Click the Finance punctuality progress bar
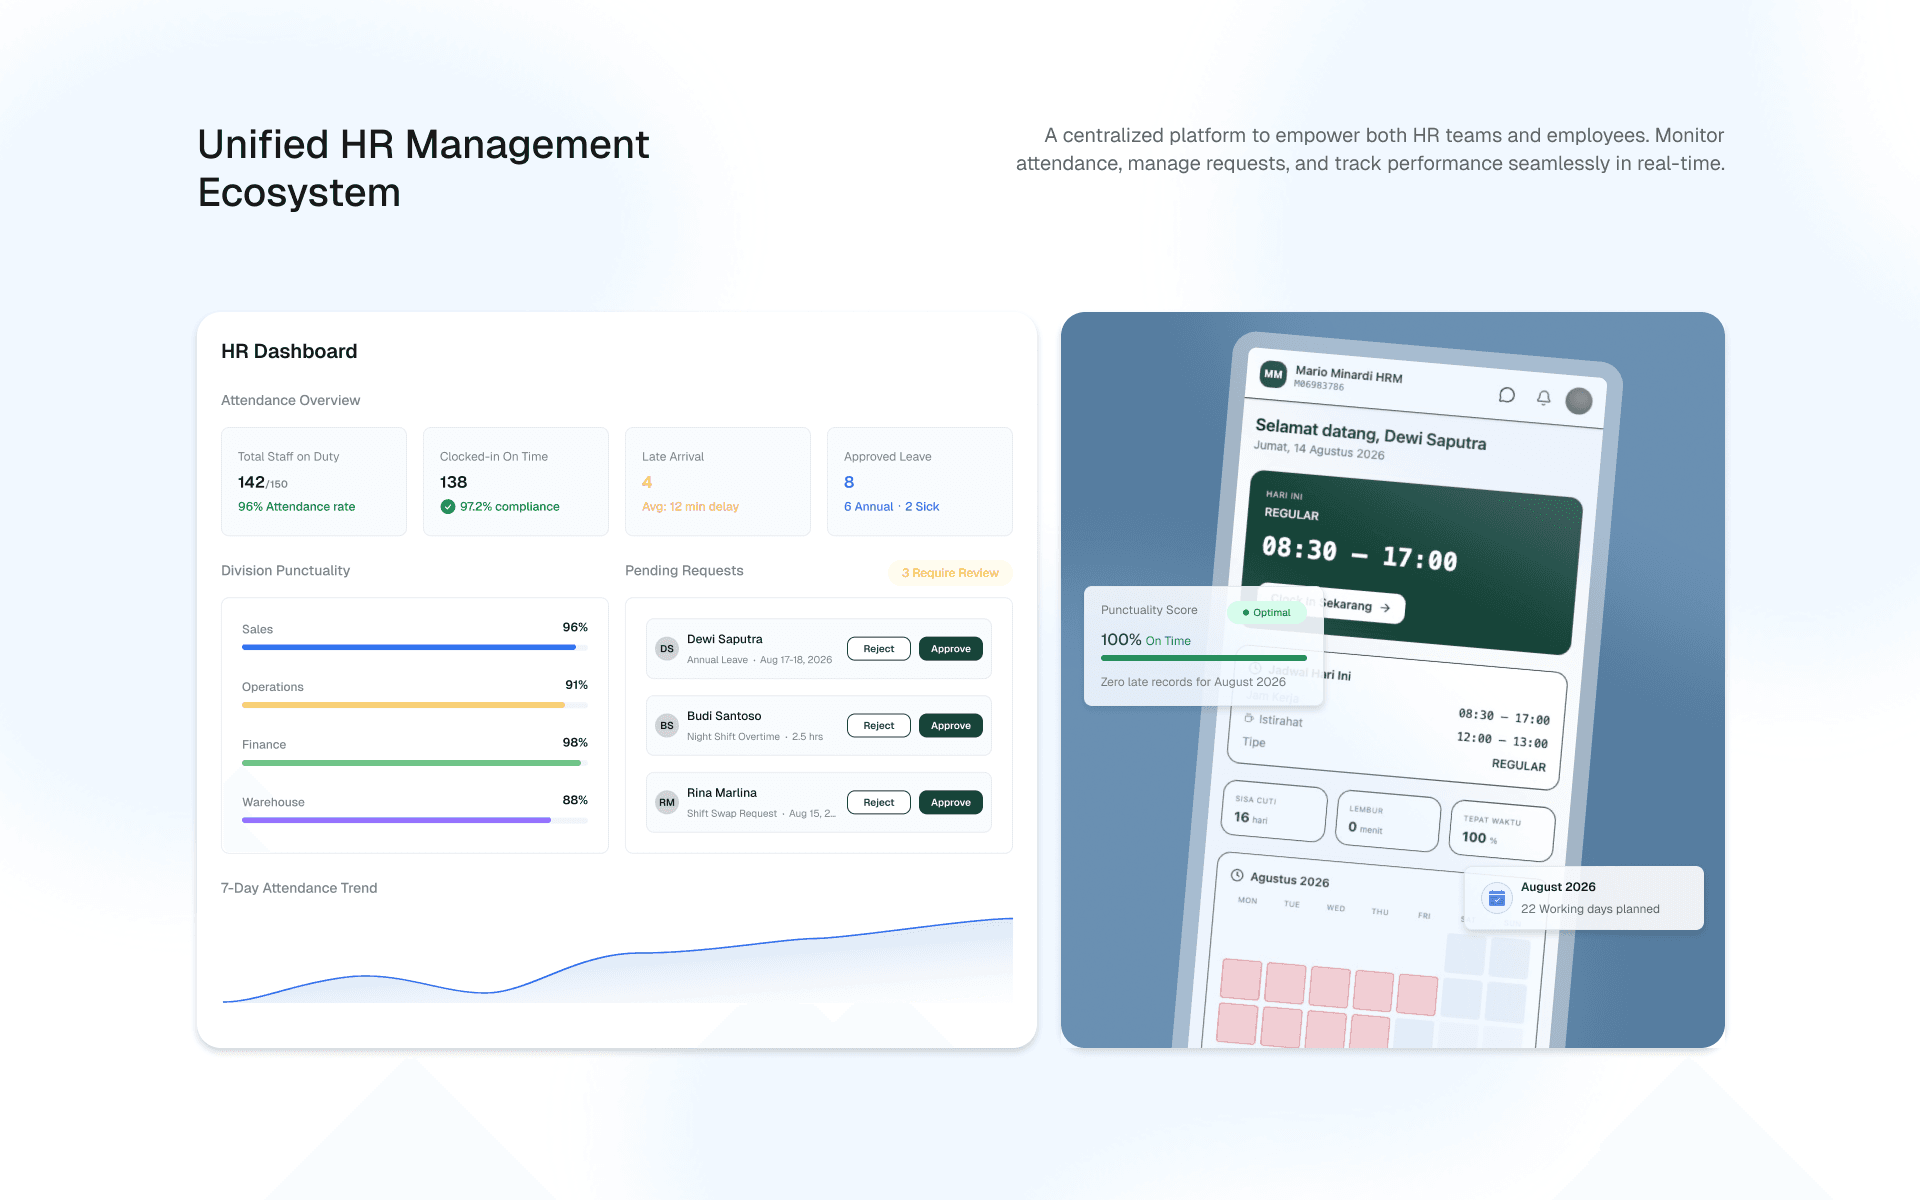1920x1200 pixels. pyautogui.click(x=415, y=763)
